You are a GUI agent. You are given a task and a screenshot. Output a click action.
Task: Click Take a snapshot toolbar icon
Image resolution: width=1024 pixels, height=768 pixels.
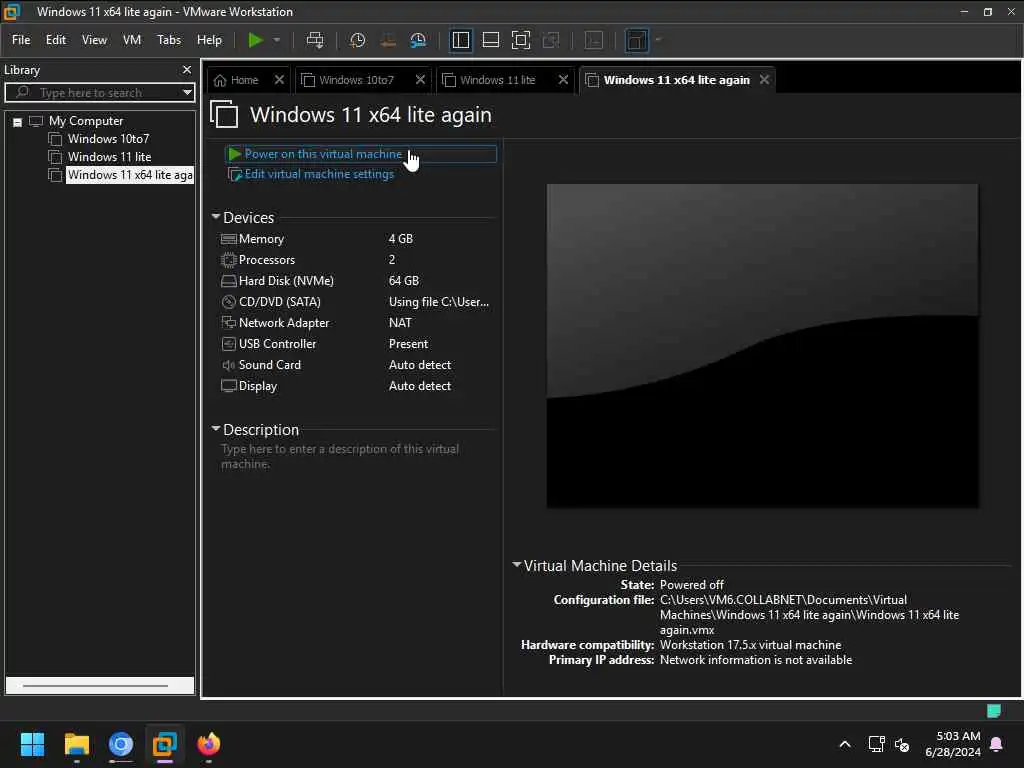tap(357, 40)
